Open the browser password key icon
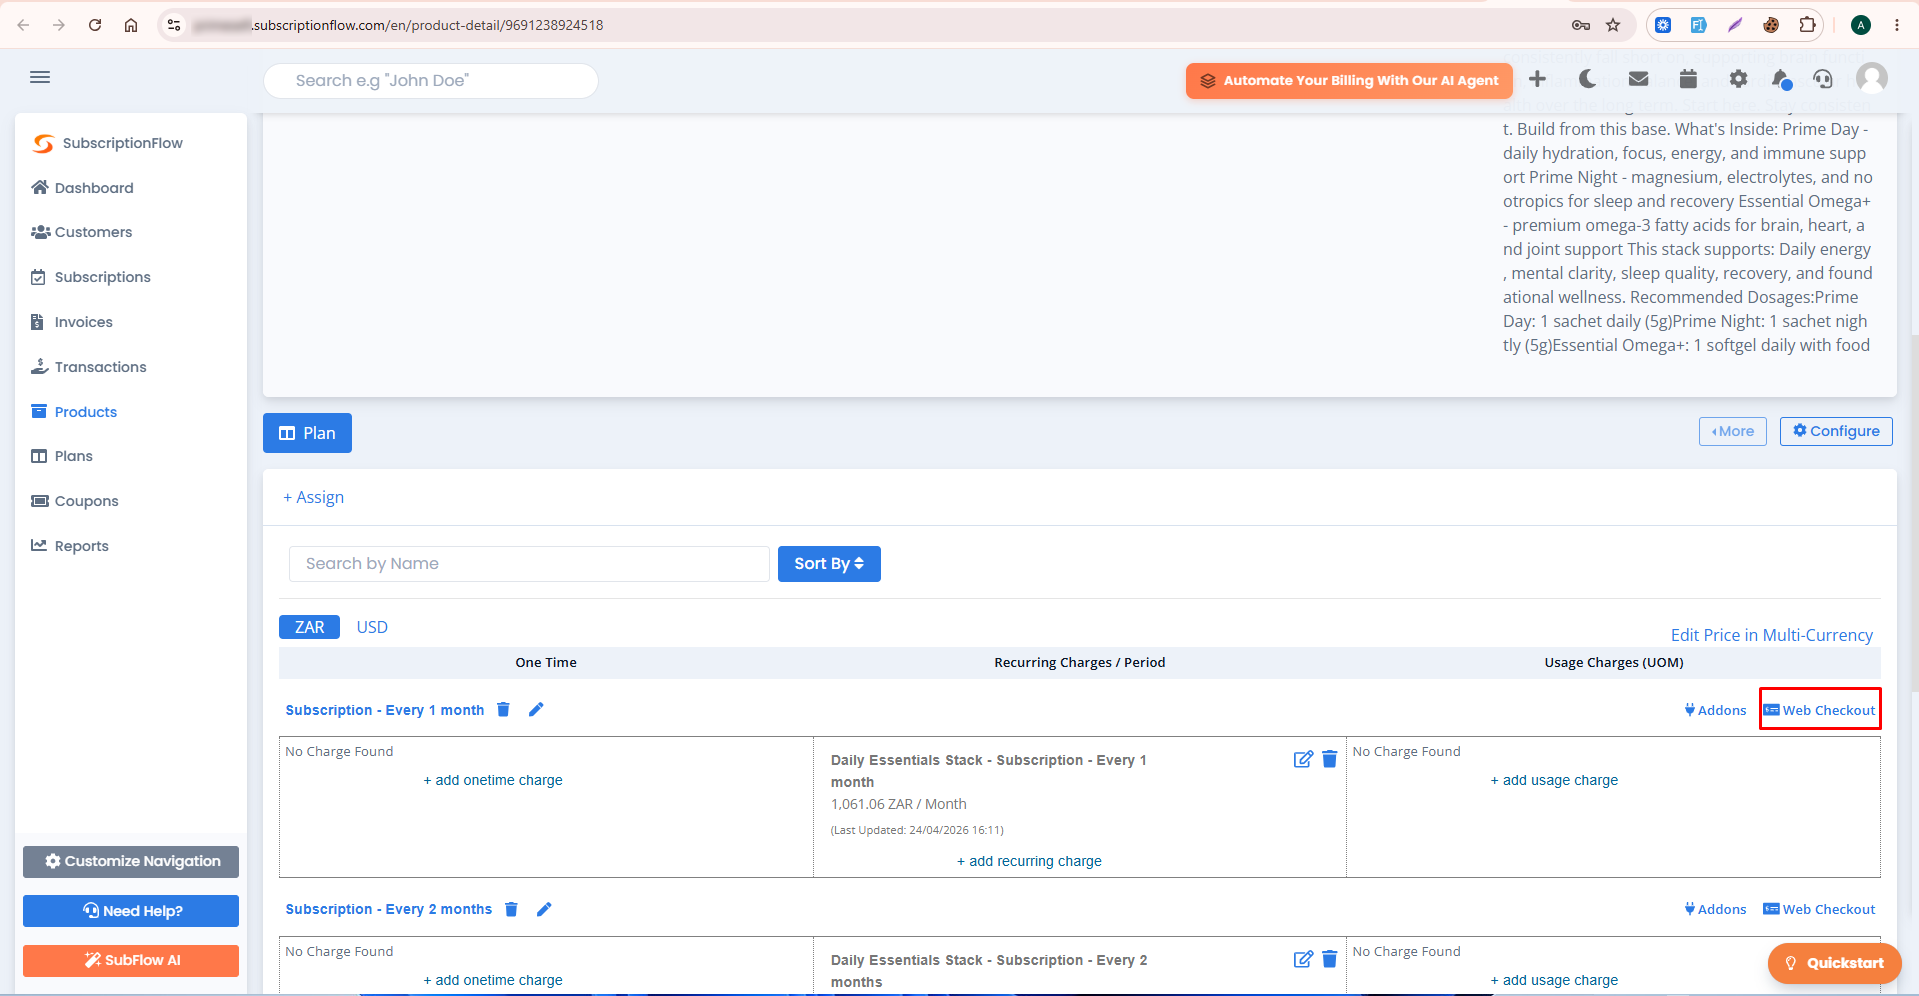This screenshot has height=996, width=1919. tap(1581, 25)
